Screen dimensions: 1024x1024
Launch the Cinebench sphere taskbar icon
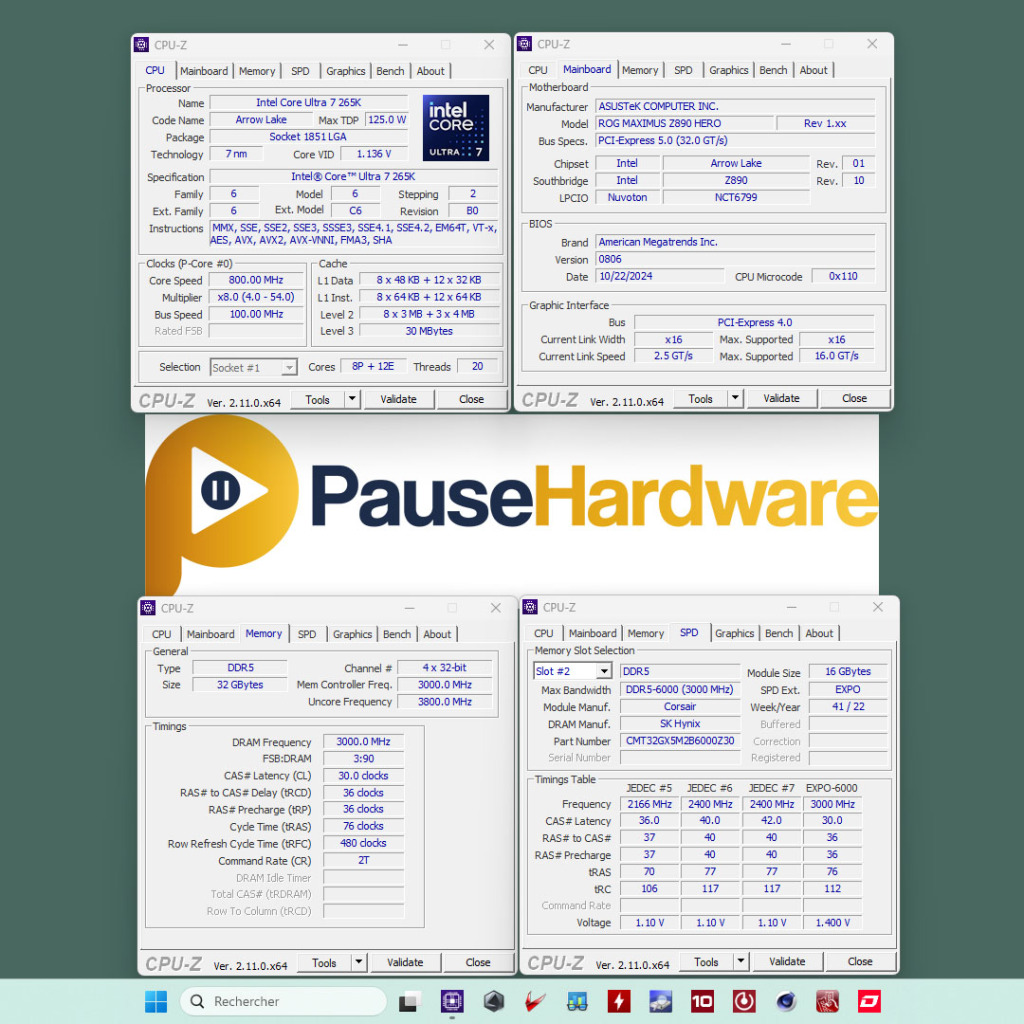tap(786, 1001)
